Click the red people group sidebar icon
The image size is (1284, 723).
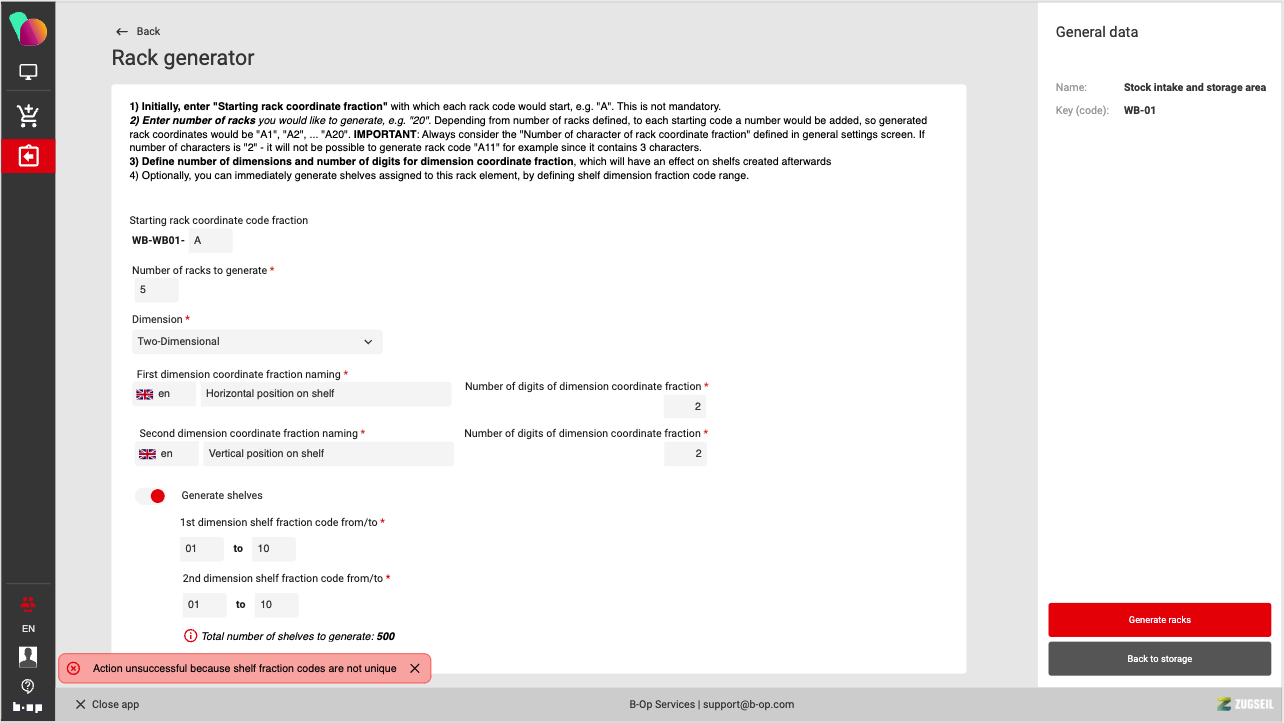[x=28, y=603]
